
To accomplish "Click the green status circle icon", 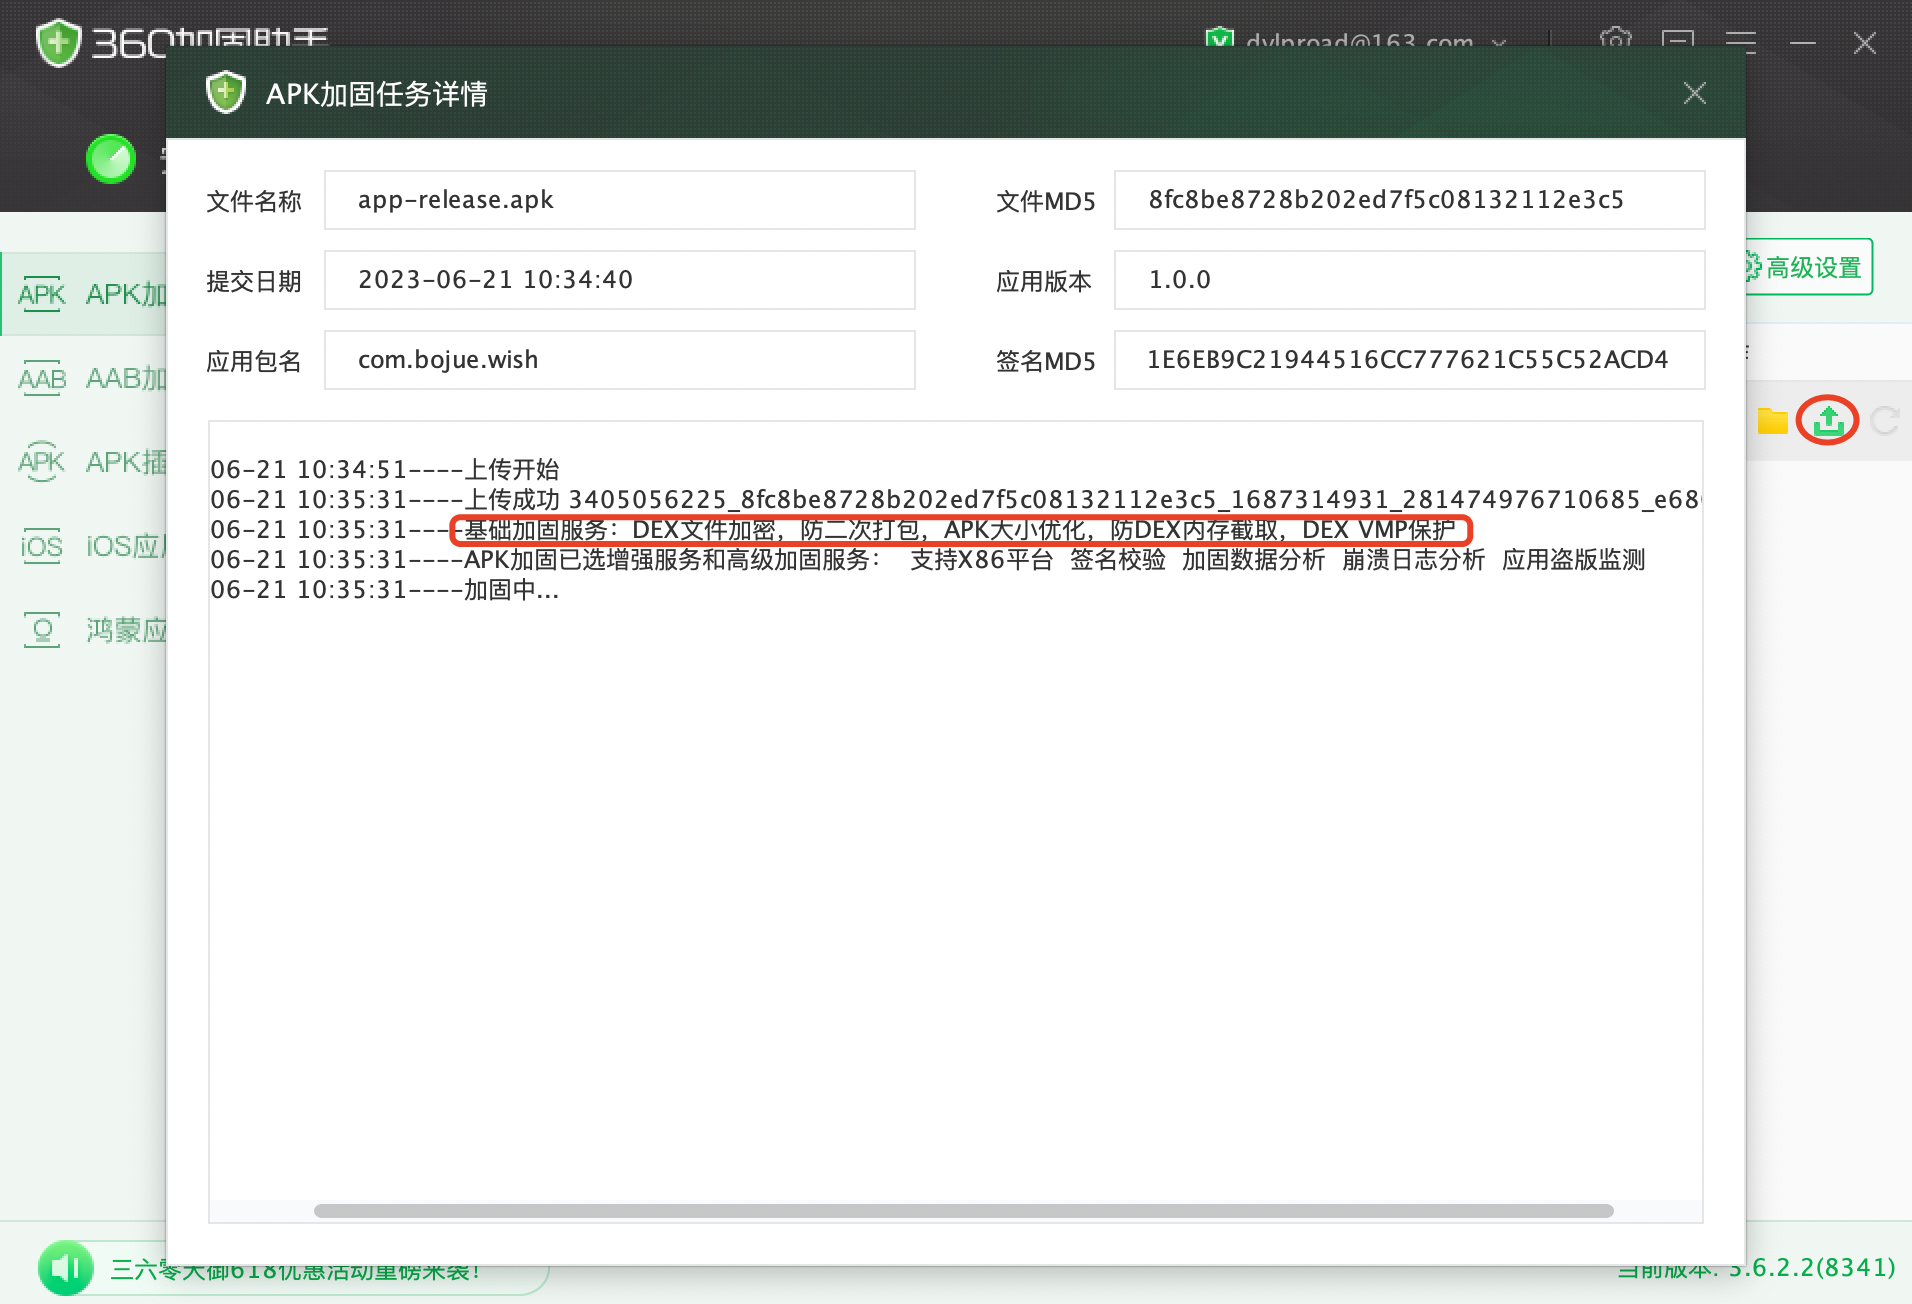I will click(x=110, y=159).
